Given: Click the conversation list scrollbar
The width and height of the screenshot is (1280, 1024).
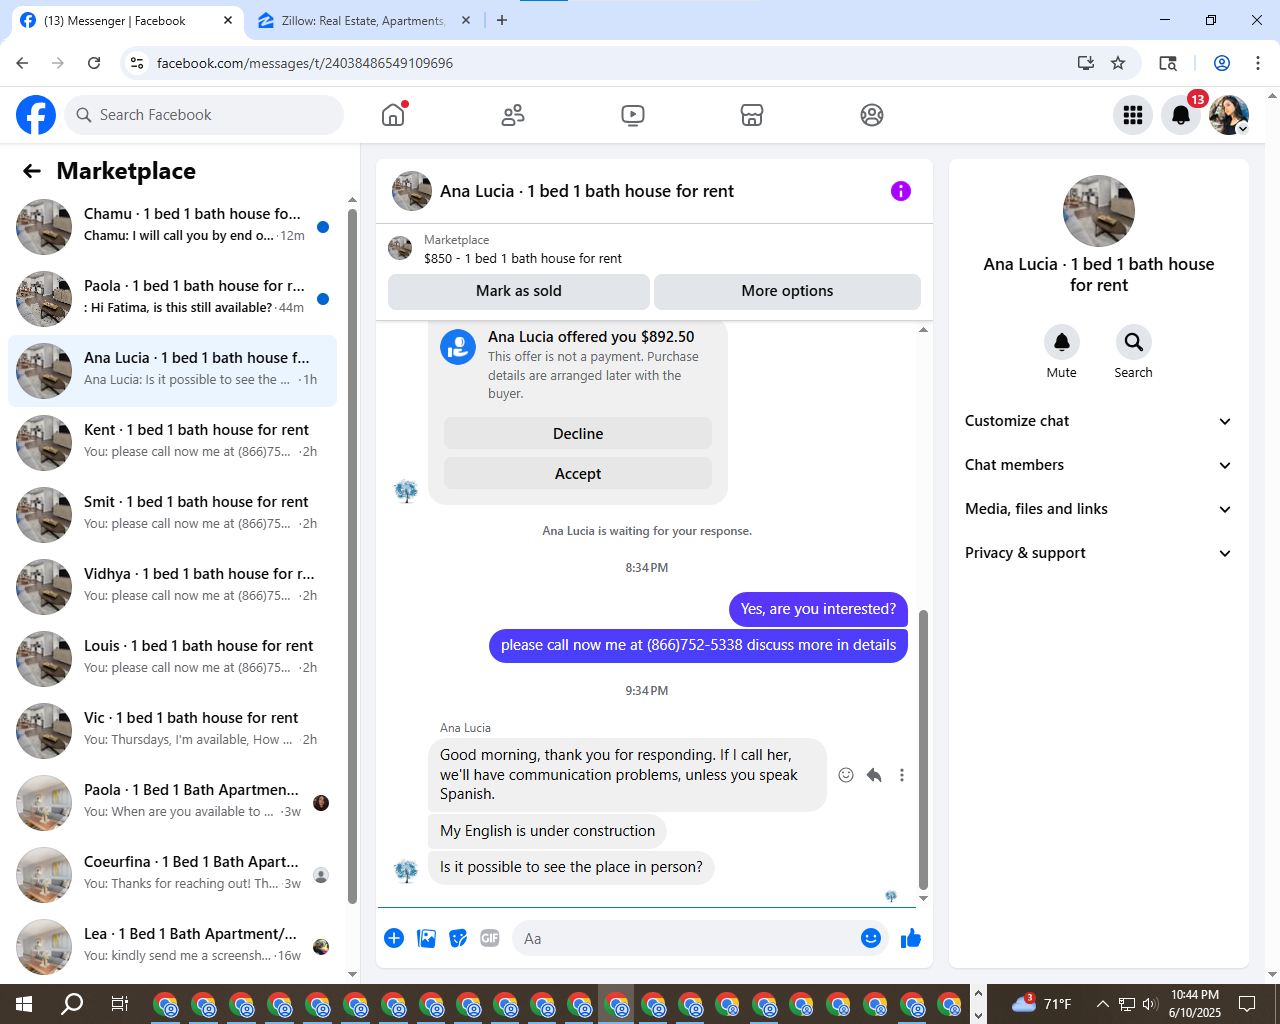Looking at the screenshot, I should point(352,555).
